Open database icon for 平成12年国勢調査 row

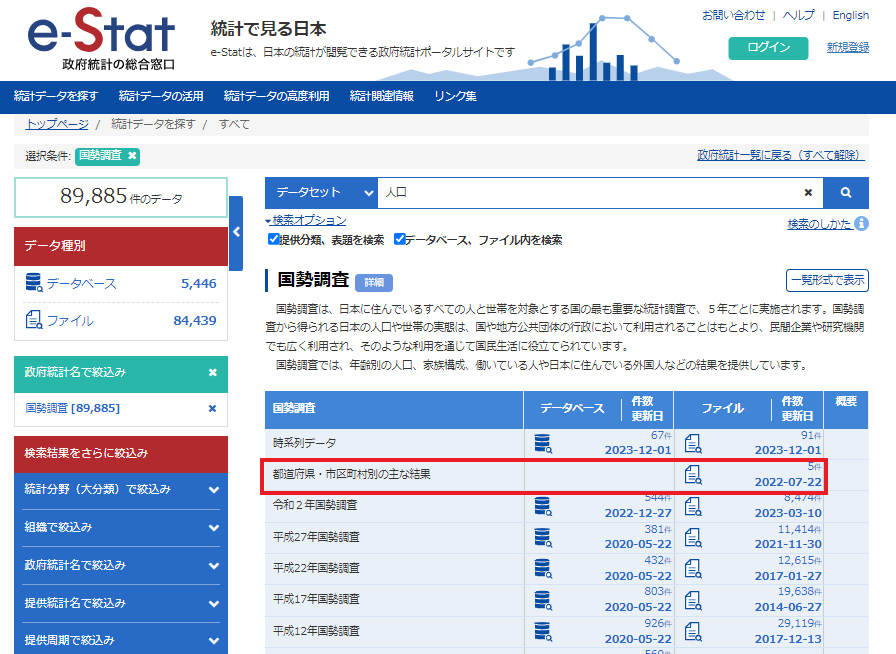click(x=543, y=631)
